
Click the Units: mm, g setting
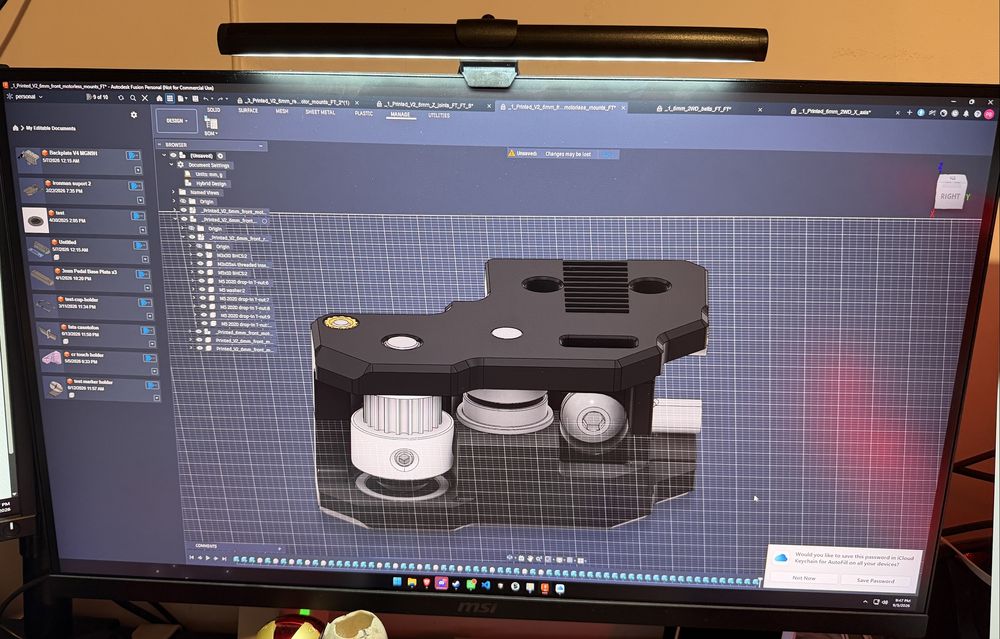tap(209, 174)
